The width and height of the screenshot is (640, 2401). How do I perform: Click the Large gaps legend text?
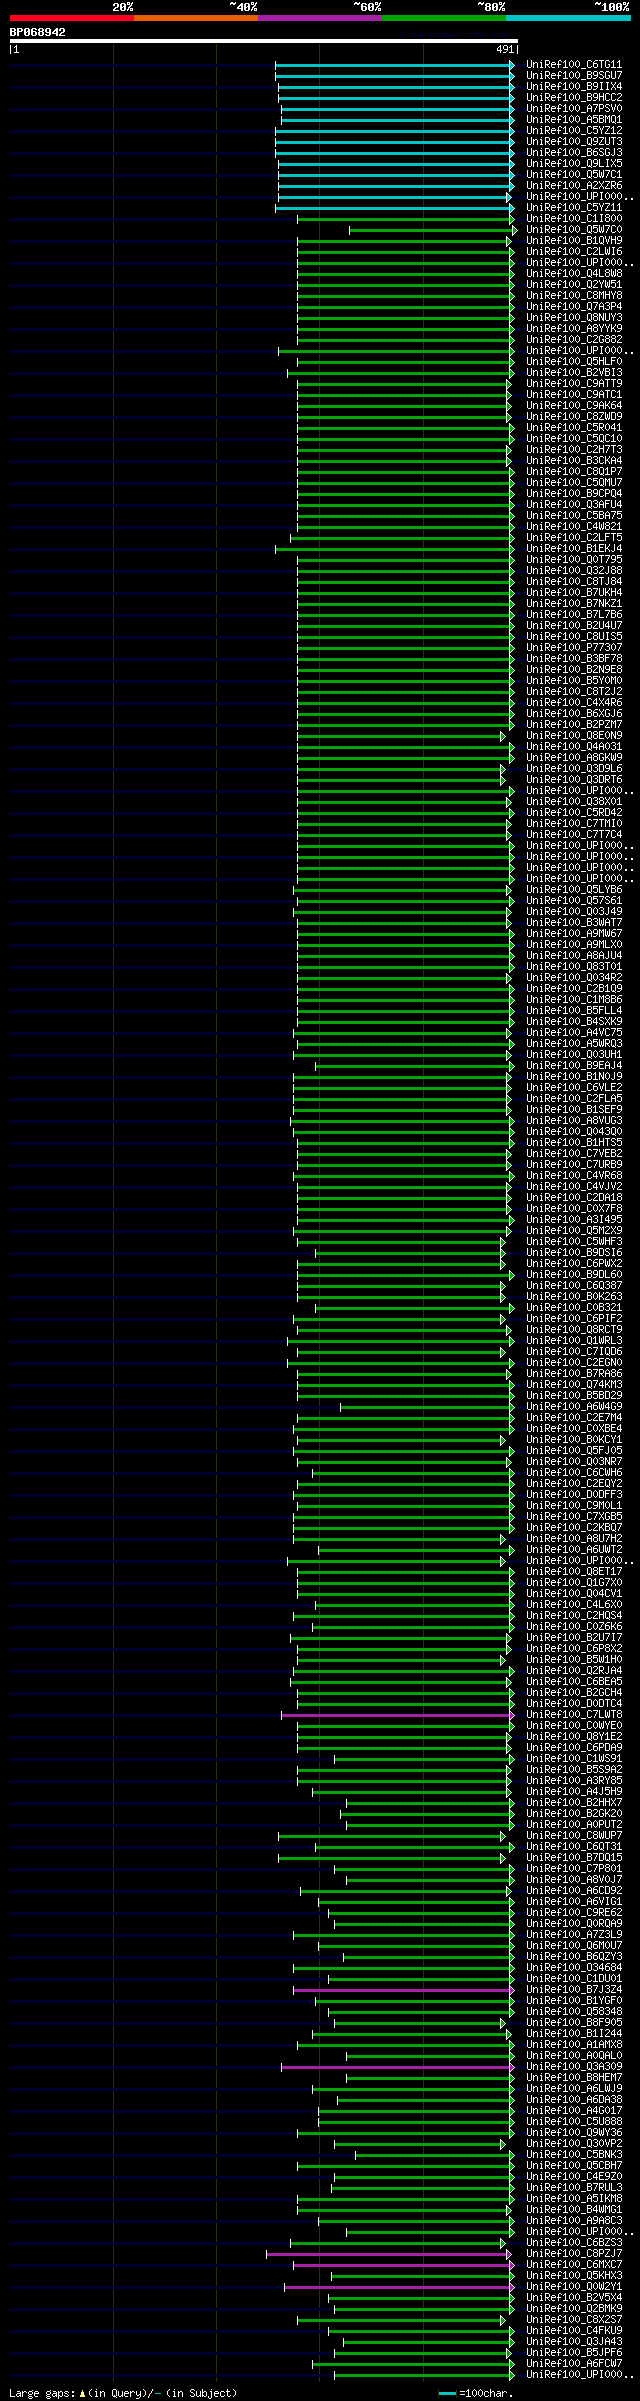[x=123, y=2393]
